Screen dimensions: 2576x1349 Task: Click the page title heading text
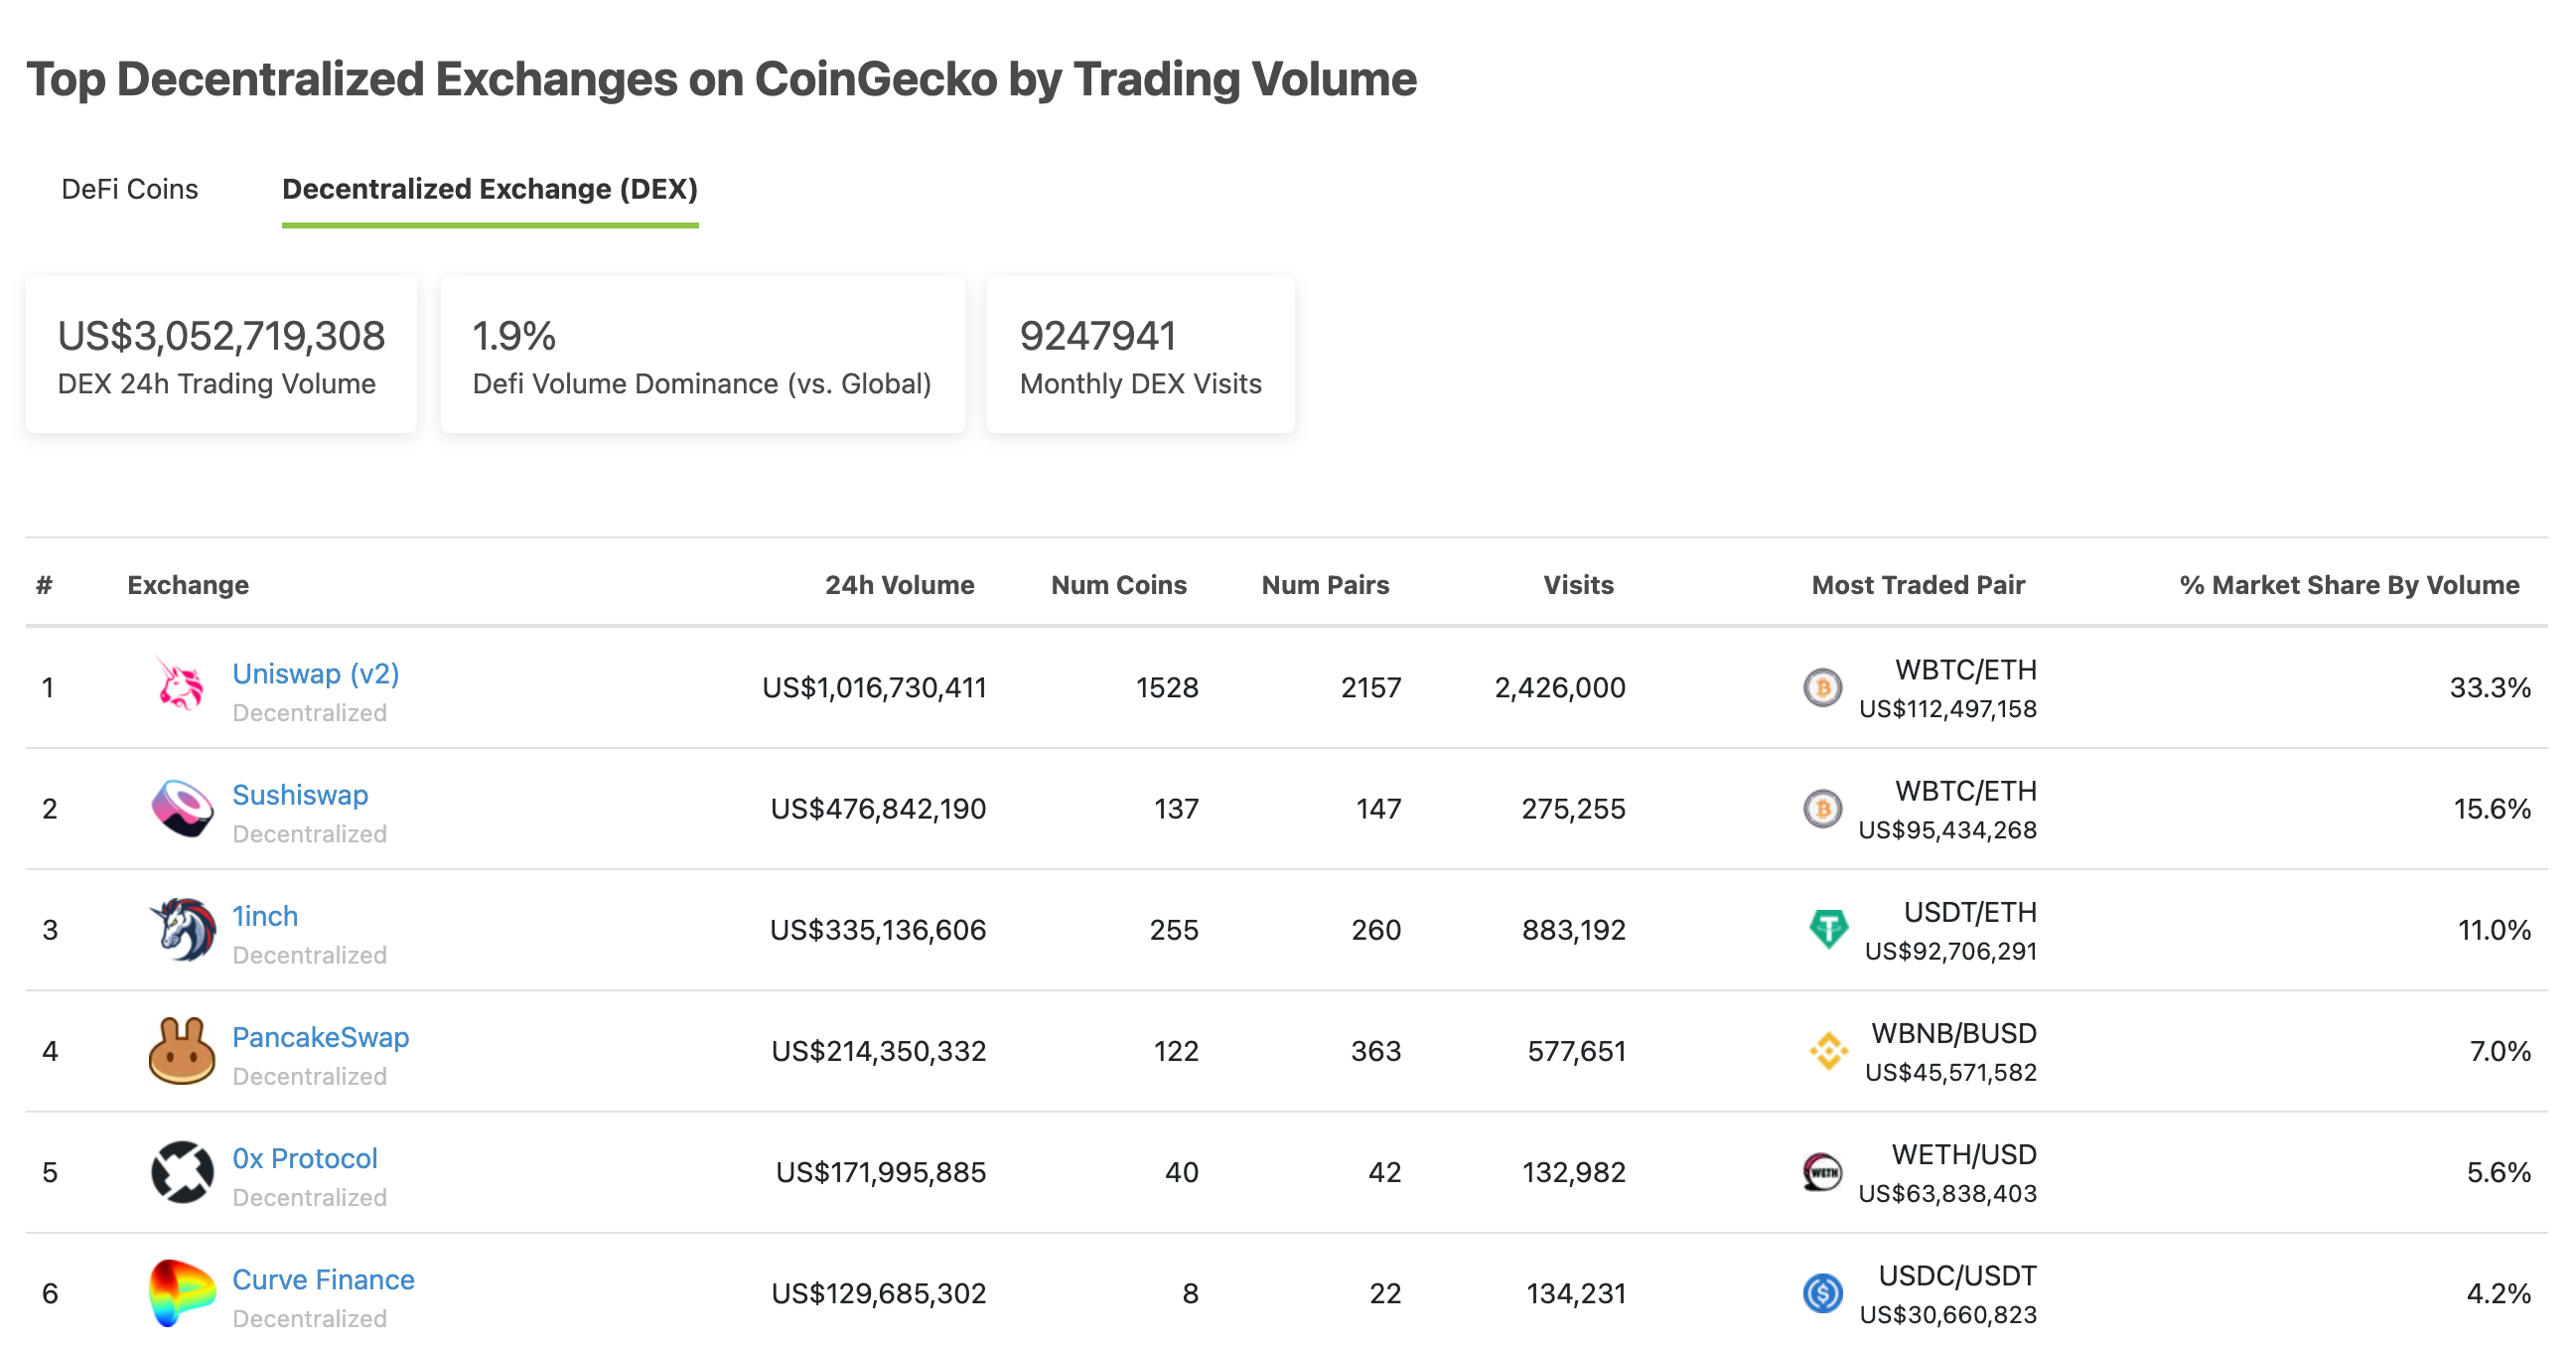721,79
